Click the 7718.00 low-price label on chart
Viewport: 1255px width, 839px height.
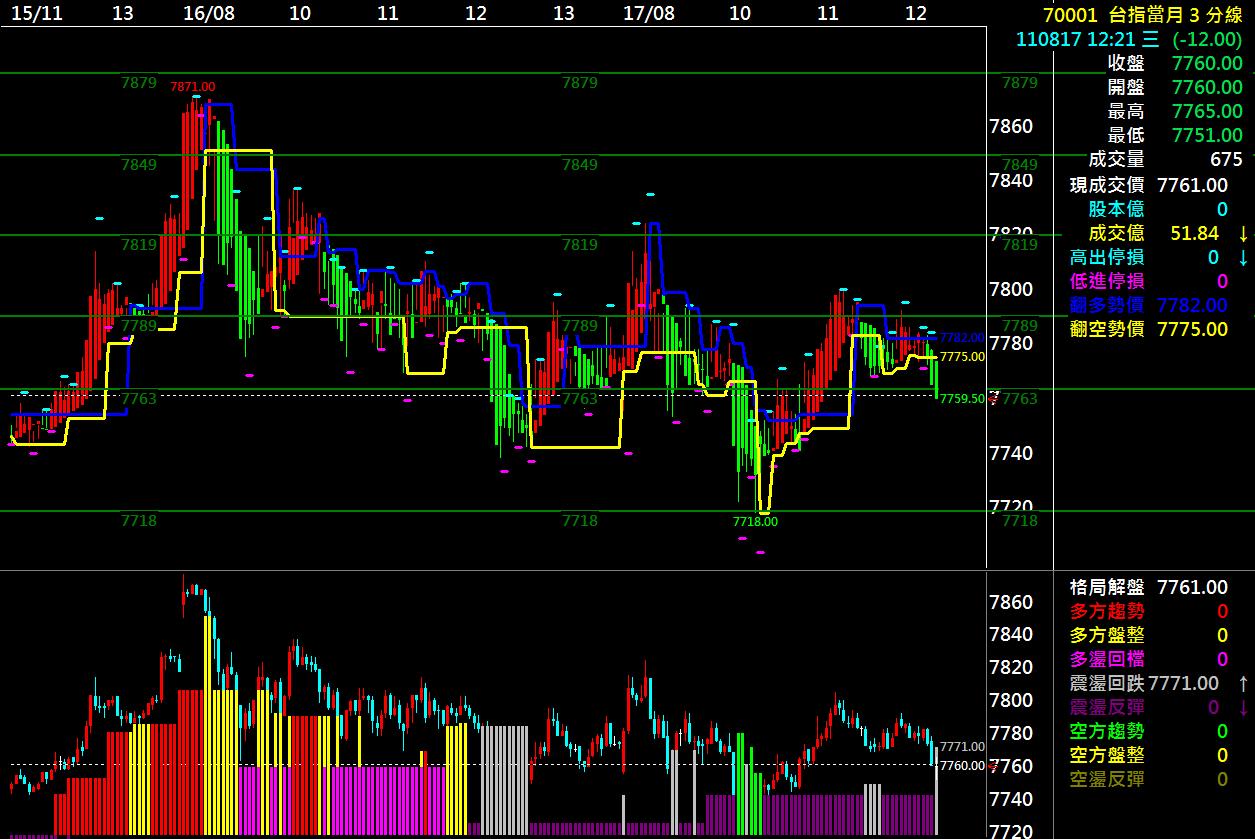click(x=755, y=521)
